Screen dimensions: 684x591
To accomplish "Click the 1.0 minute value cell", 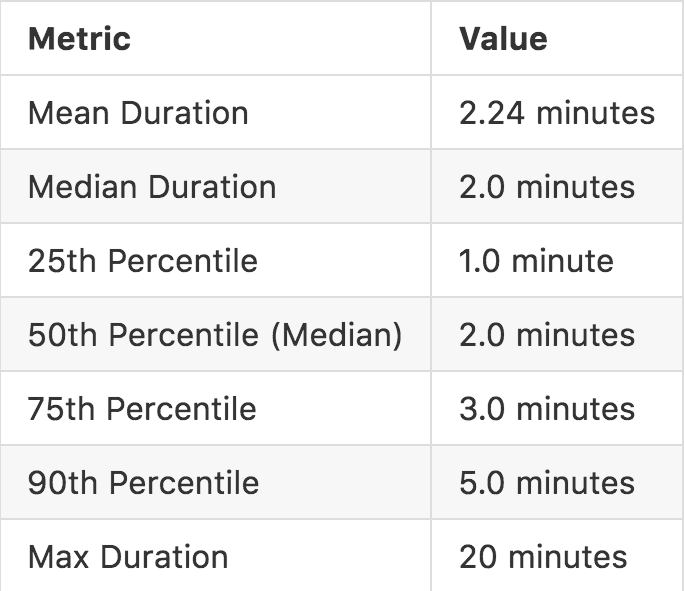I will 536,261.
